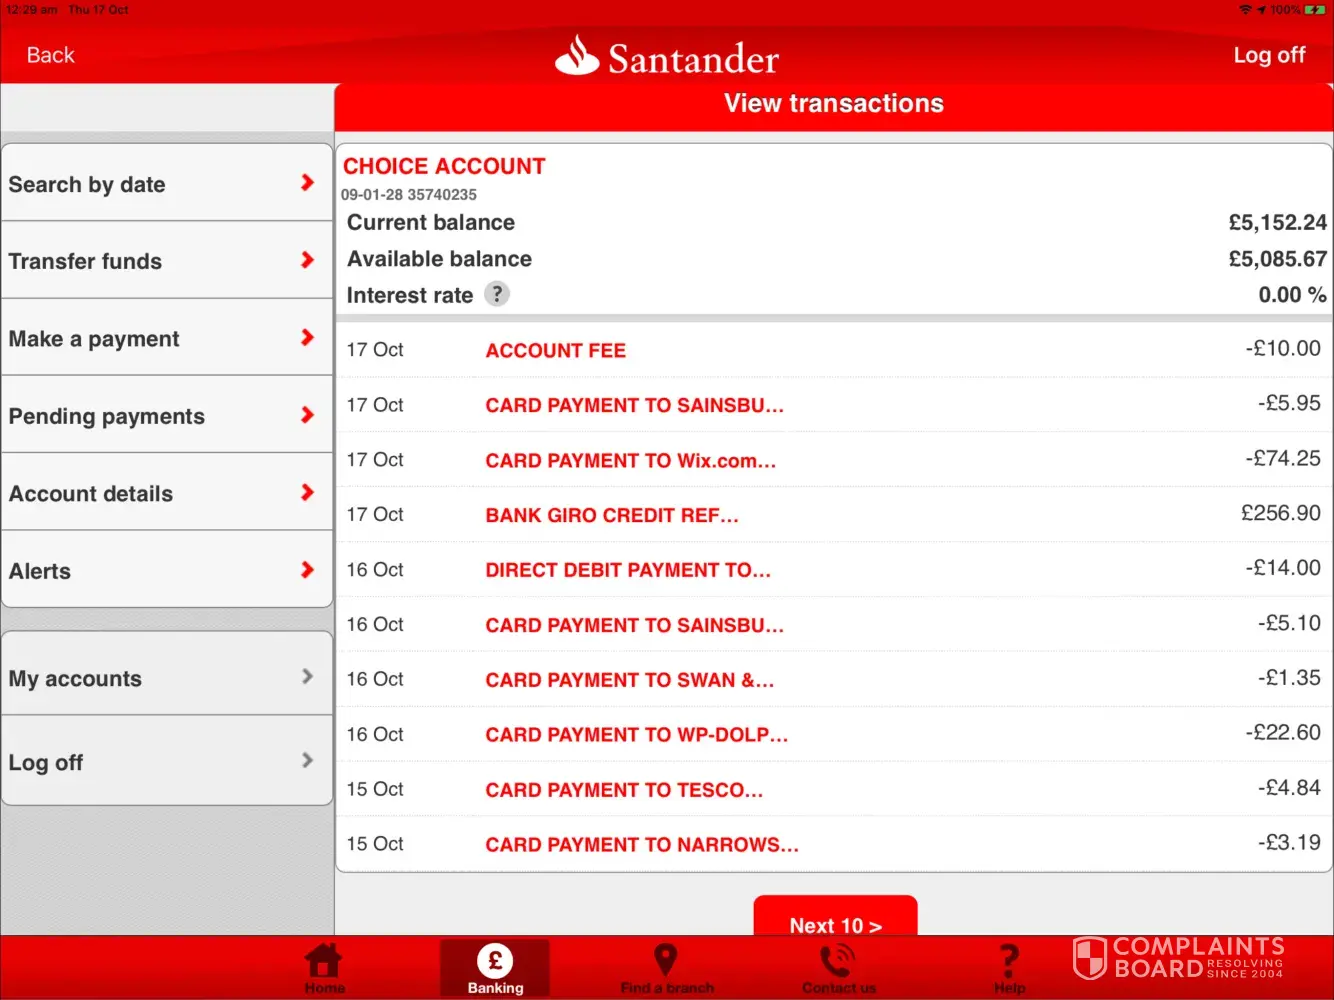Click the Transfer funds red chevron
The width and height of the screenshot is (1334, 1000).
point(307,260)
